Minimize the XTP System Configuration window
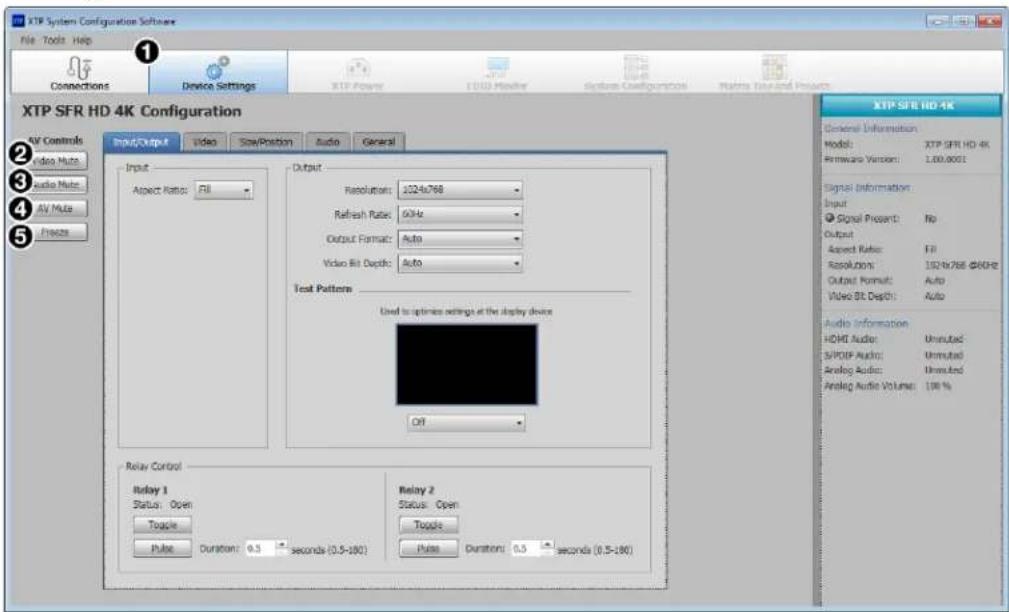The image size is (1009, 612). [938, 21]
